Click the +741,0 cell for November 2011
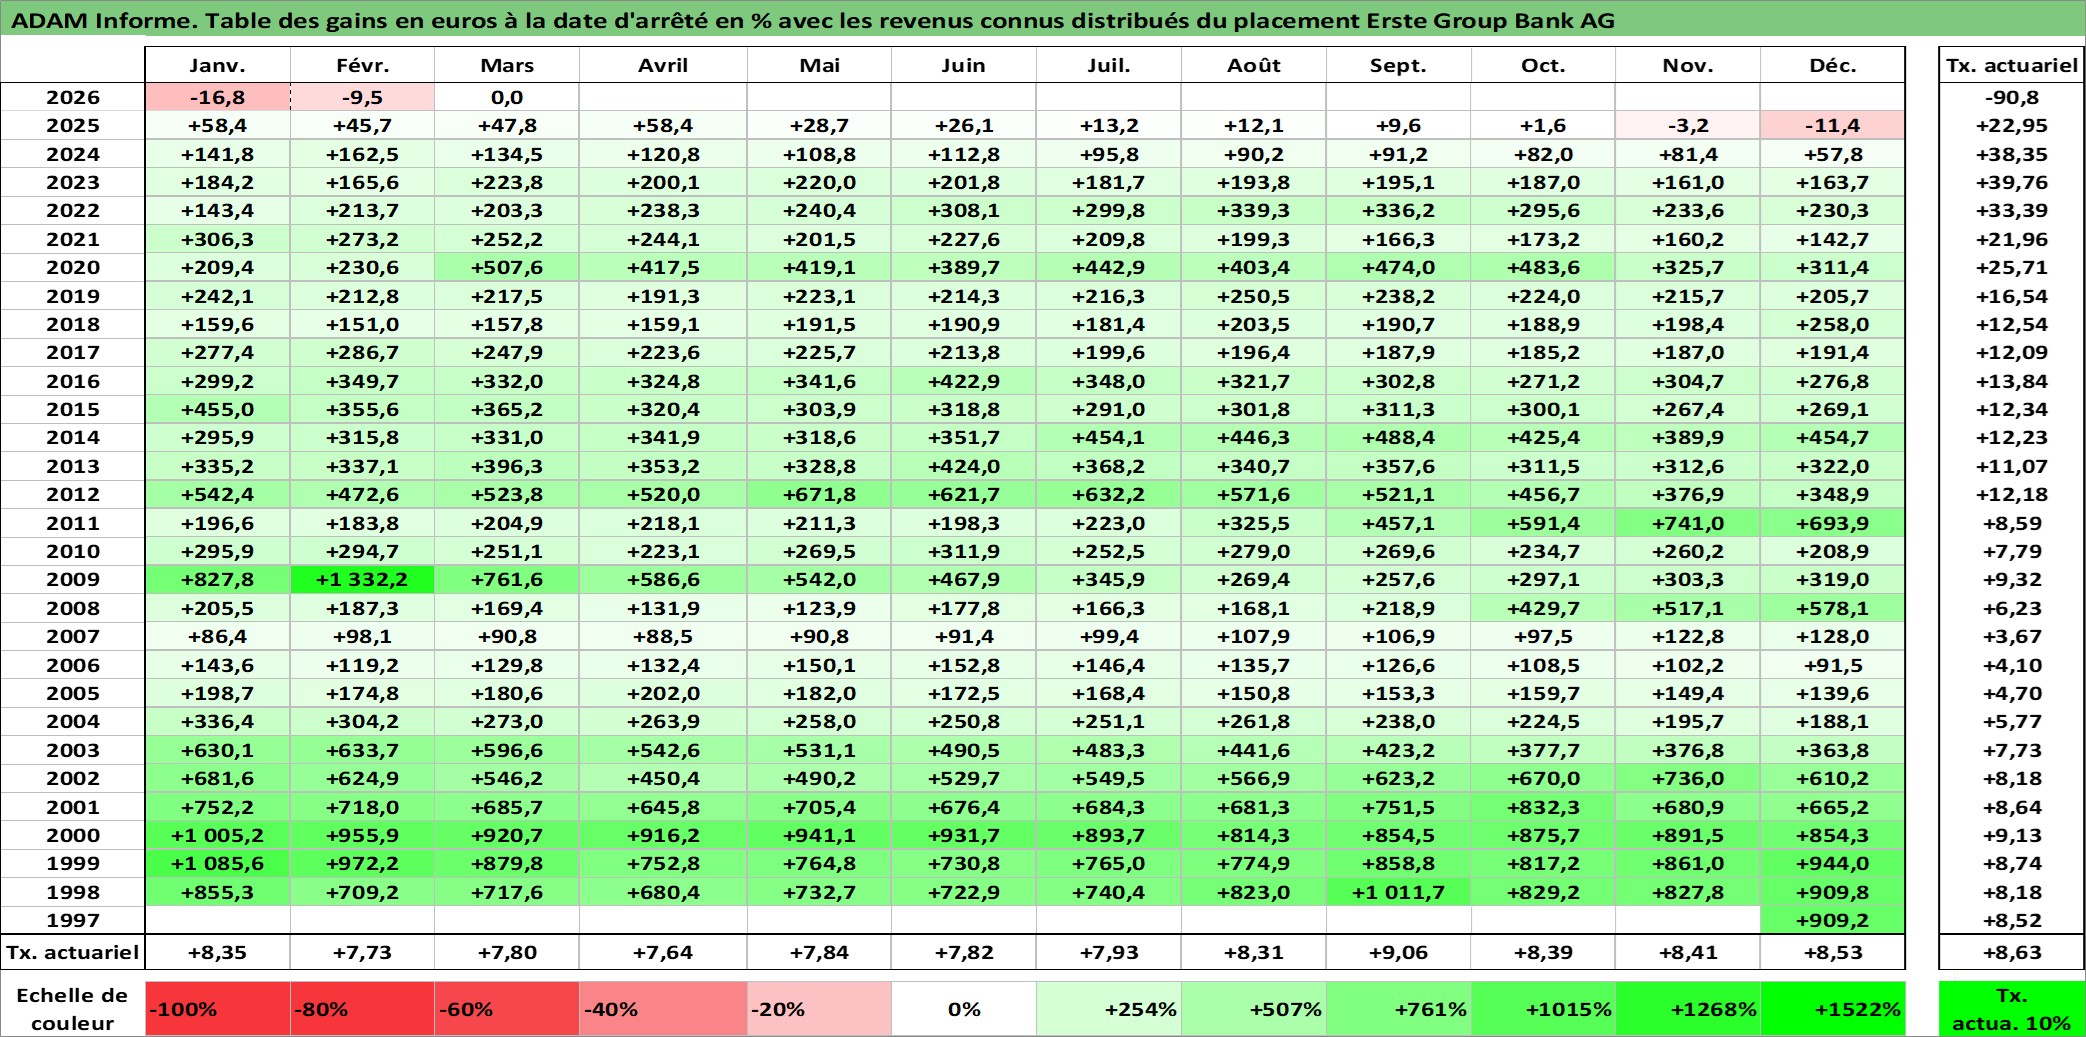The width and height of the screenshot is (2086, 1037). point(1688,523)
